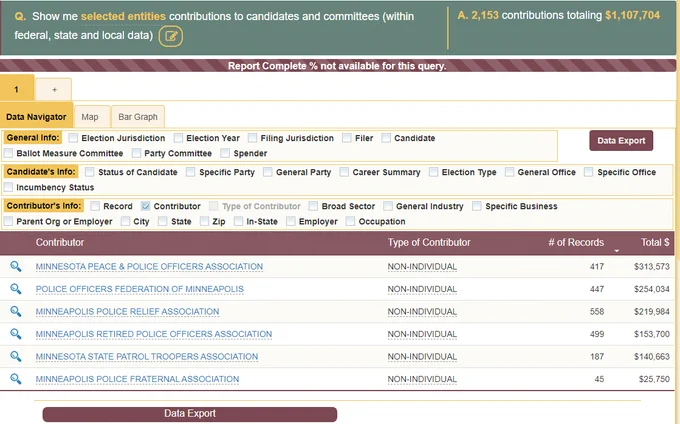This screenshot has width=680, height=424.
Task: Enable General Party checkbox
Action: tap(268, 172)
